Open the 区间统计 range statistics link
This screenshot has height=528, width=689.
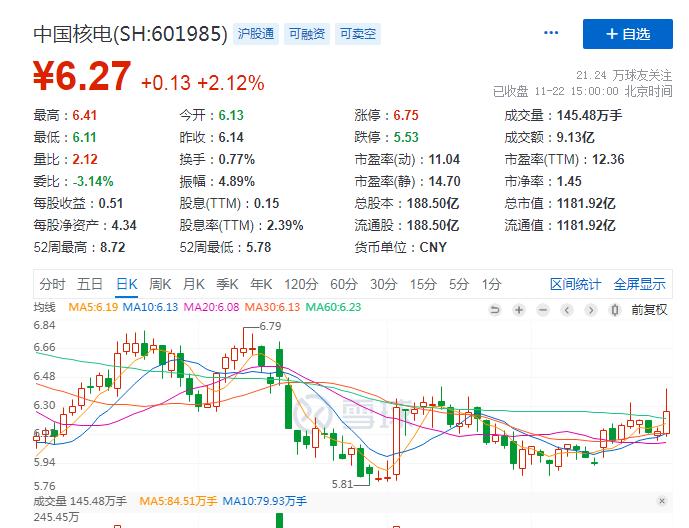coord(575,284)
